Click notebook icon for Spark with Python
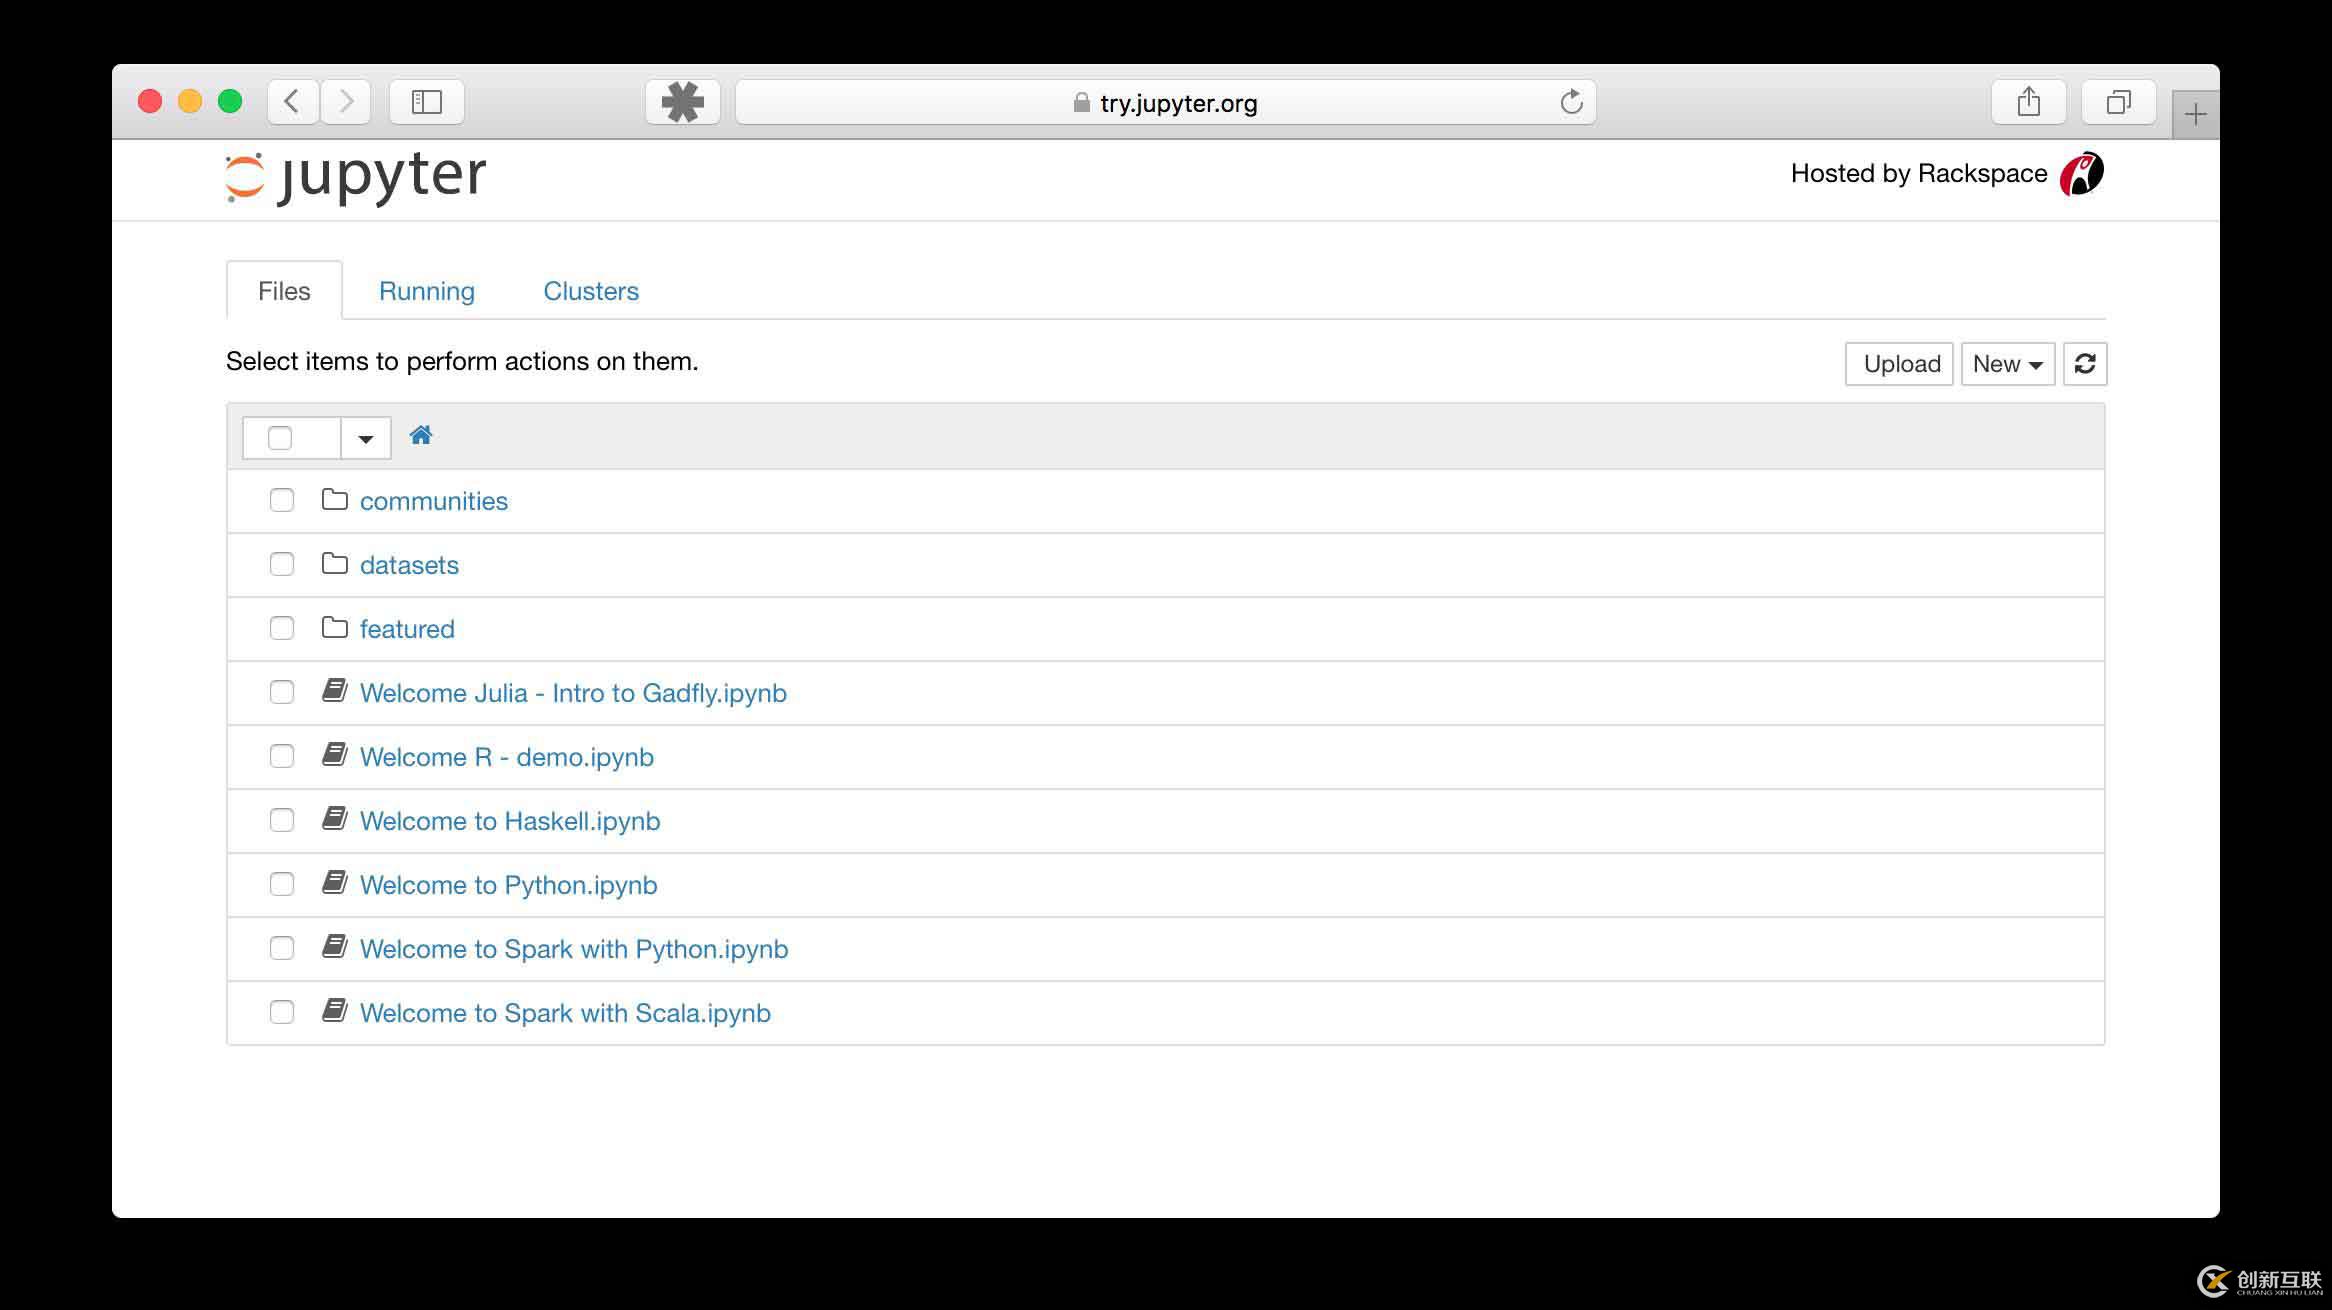Image resolution: width=2332 pixels, height=1310 pixels. click(x=335, y=946)
